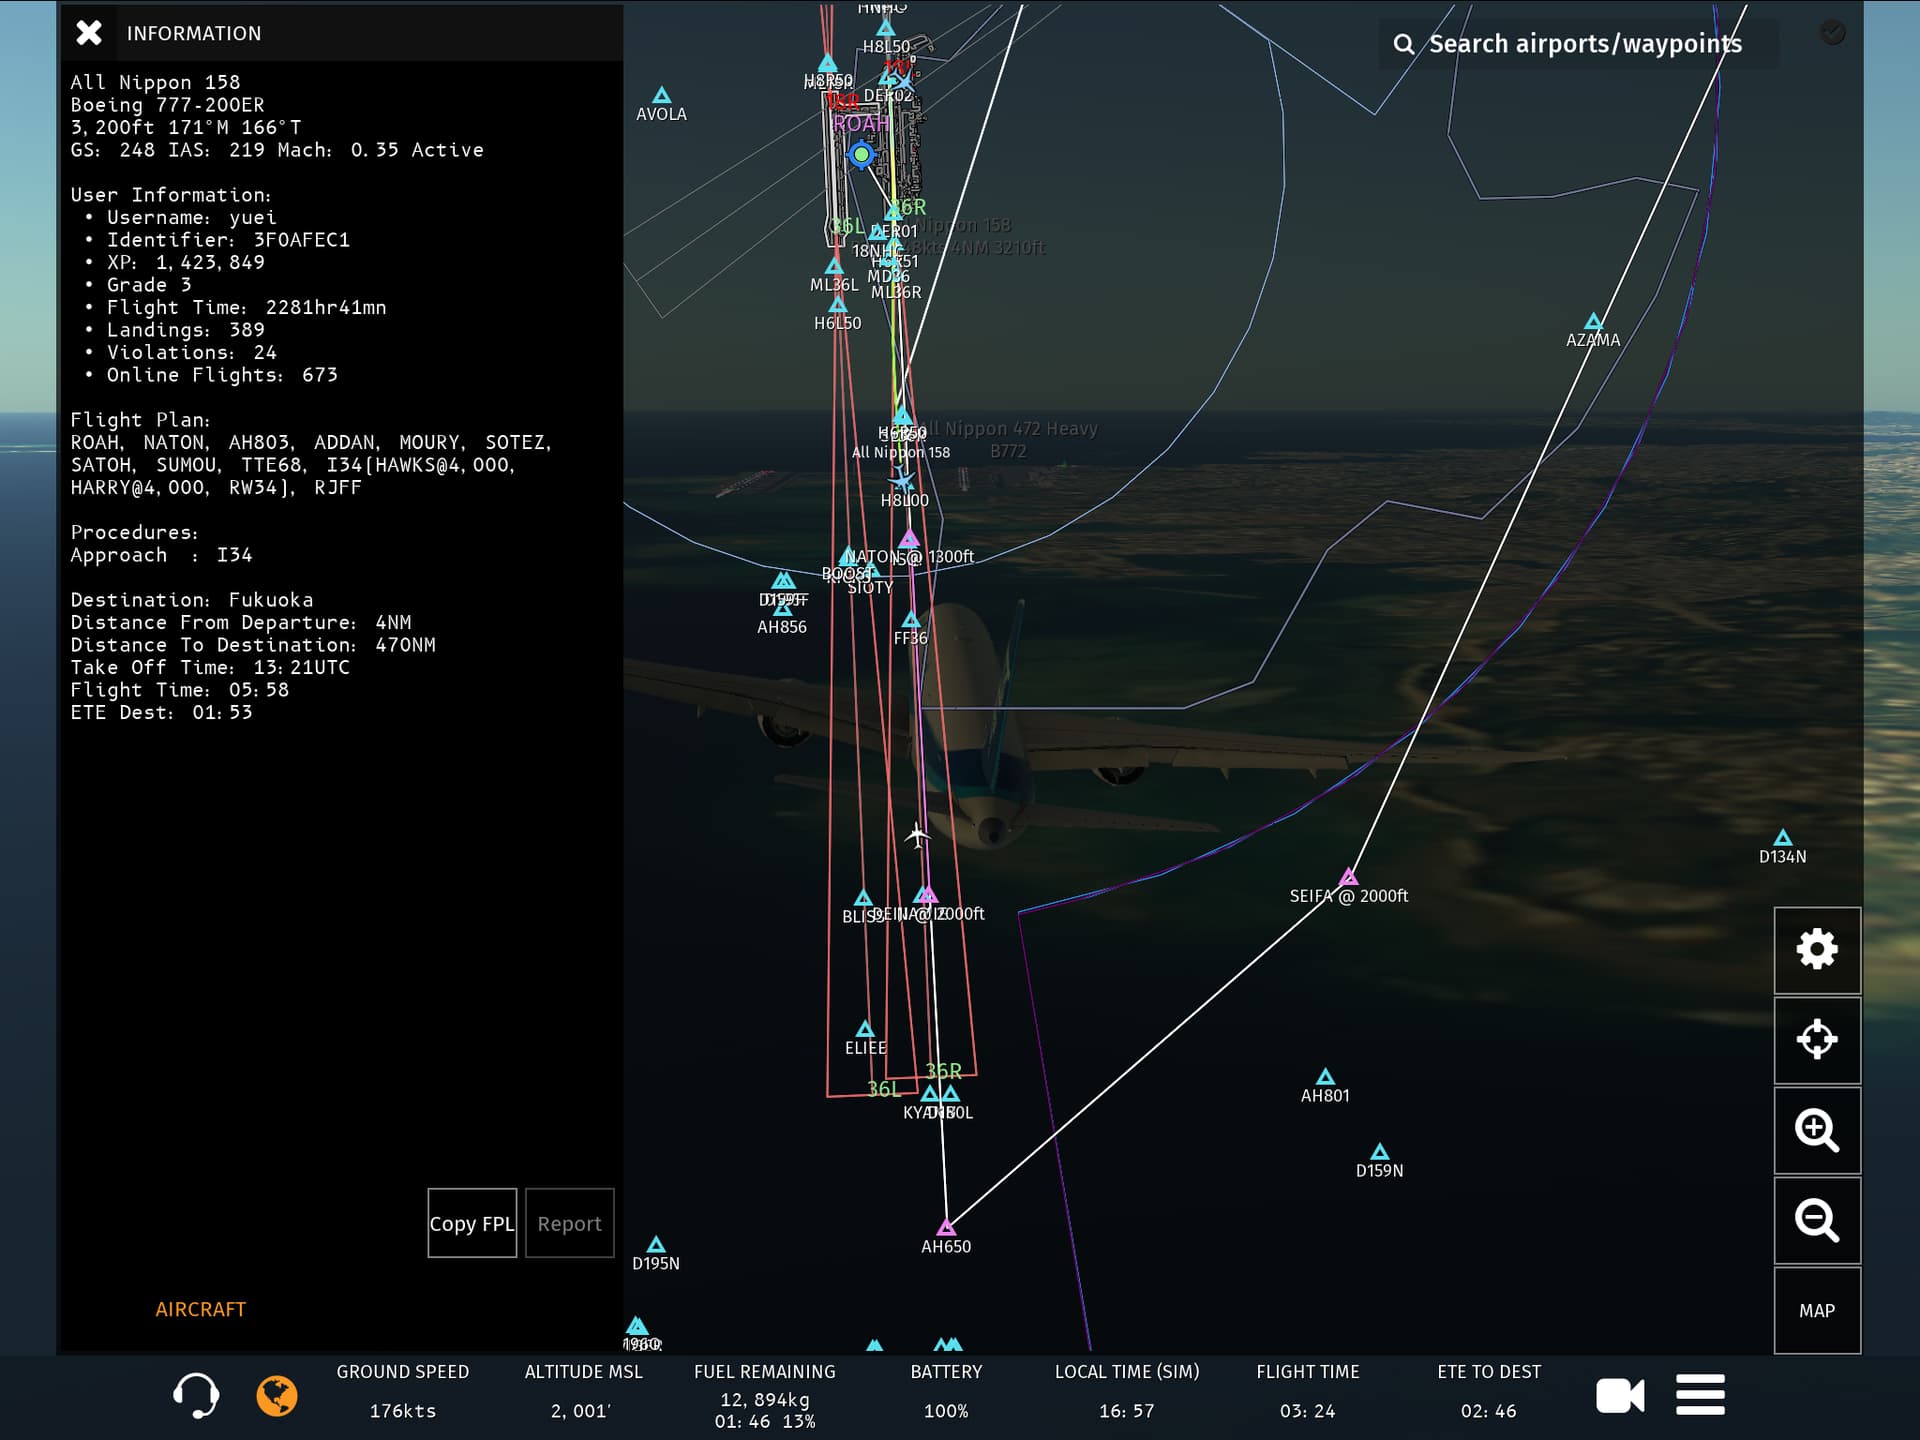The width and height of the screenshot is (1920, 1440).
Task: Switch to the AIRCRAFT tab
Action: click(200, 1309)
